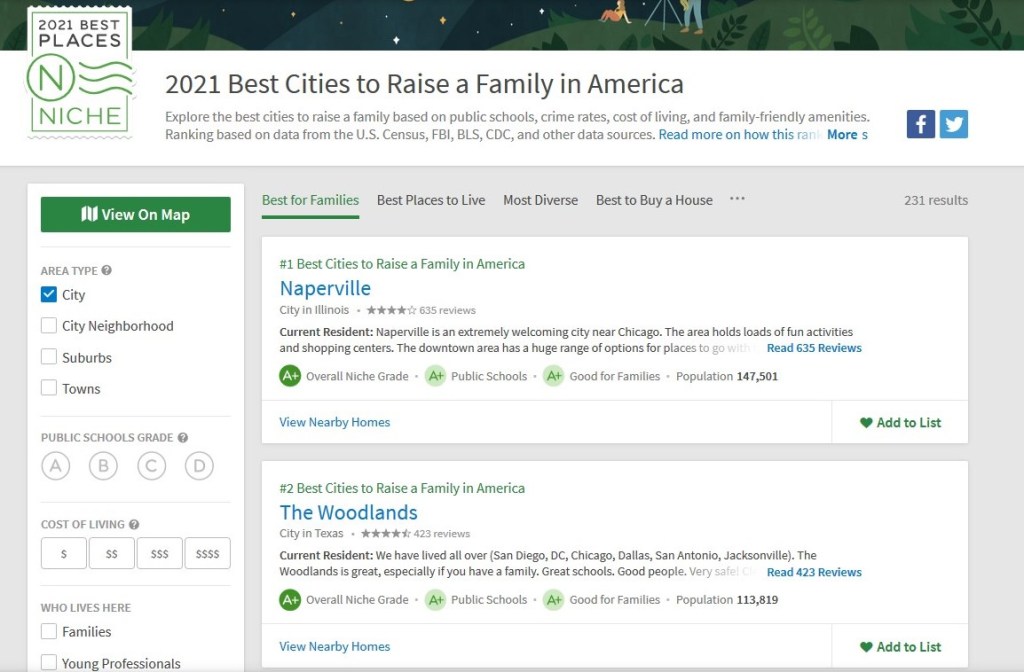
Task: Expand more ranking tabs via ellipsis
Action: click(x=737, y=199)
